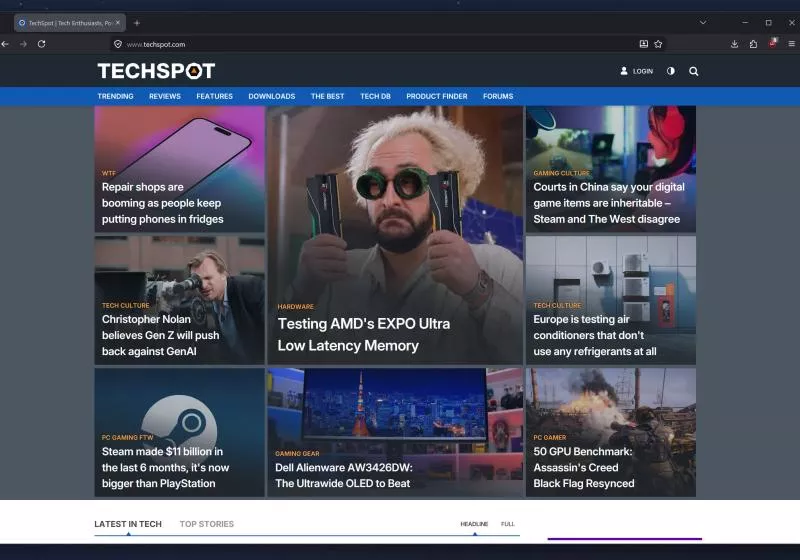The height and width of the screenshot is (560, 800).
Task: Click the GAMING GEAR category label
Action: [297, 453]
